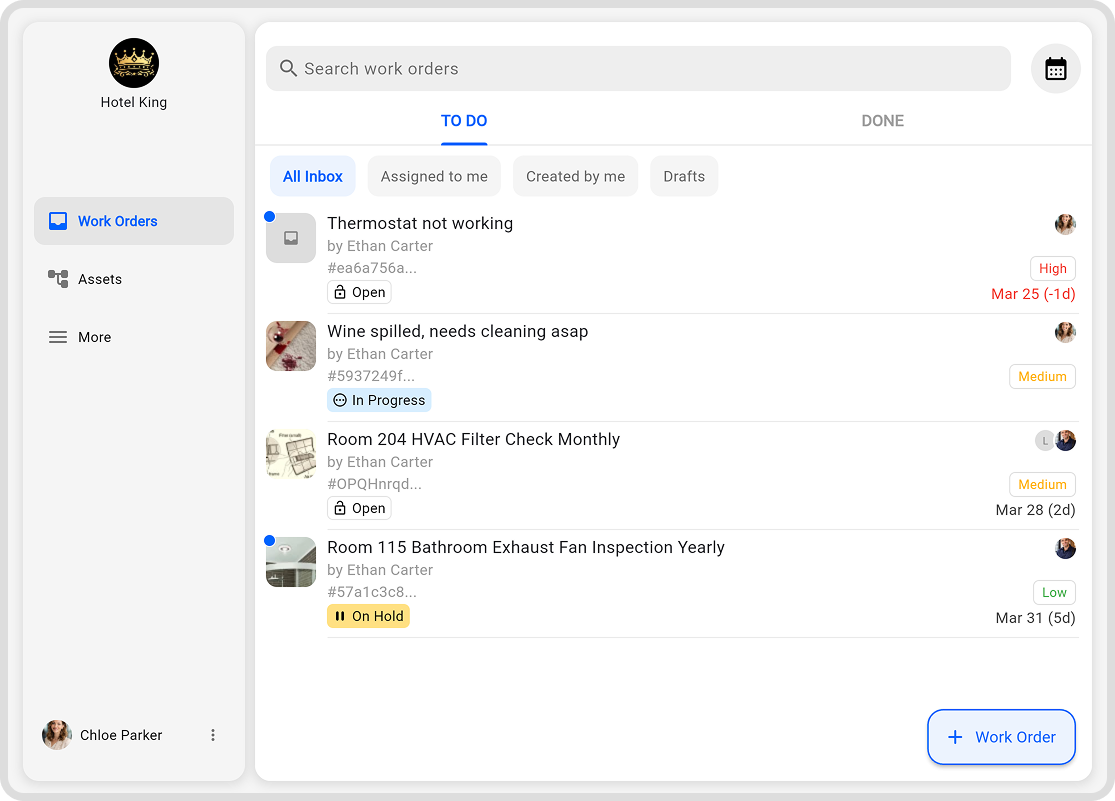Click the placeholder icon for Thermostat work order
1115x801 pixels.
[x=291, y=238]
